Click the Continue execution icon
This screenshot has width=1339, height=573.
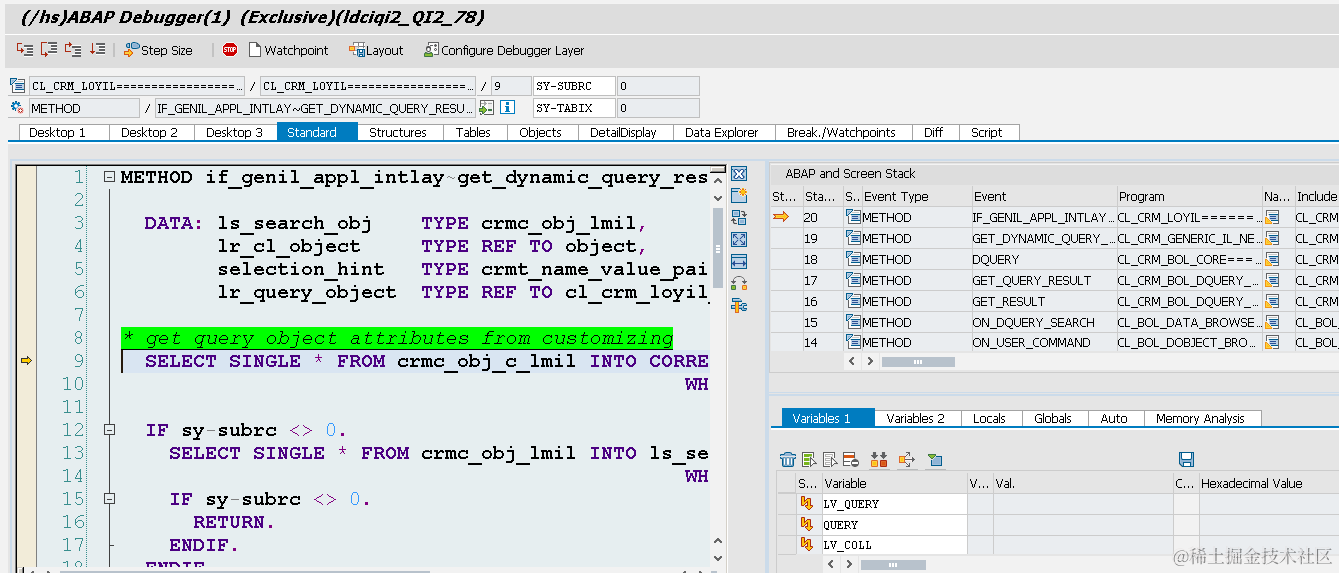pyautogui.click(x=97, y=49)
